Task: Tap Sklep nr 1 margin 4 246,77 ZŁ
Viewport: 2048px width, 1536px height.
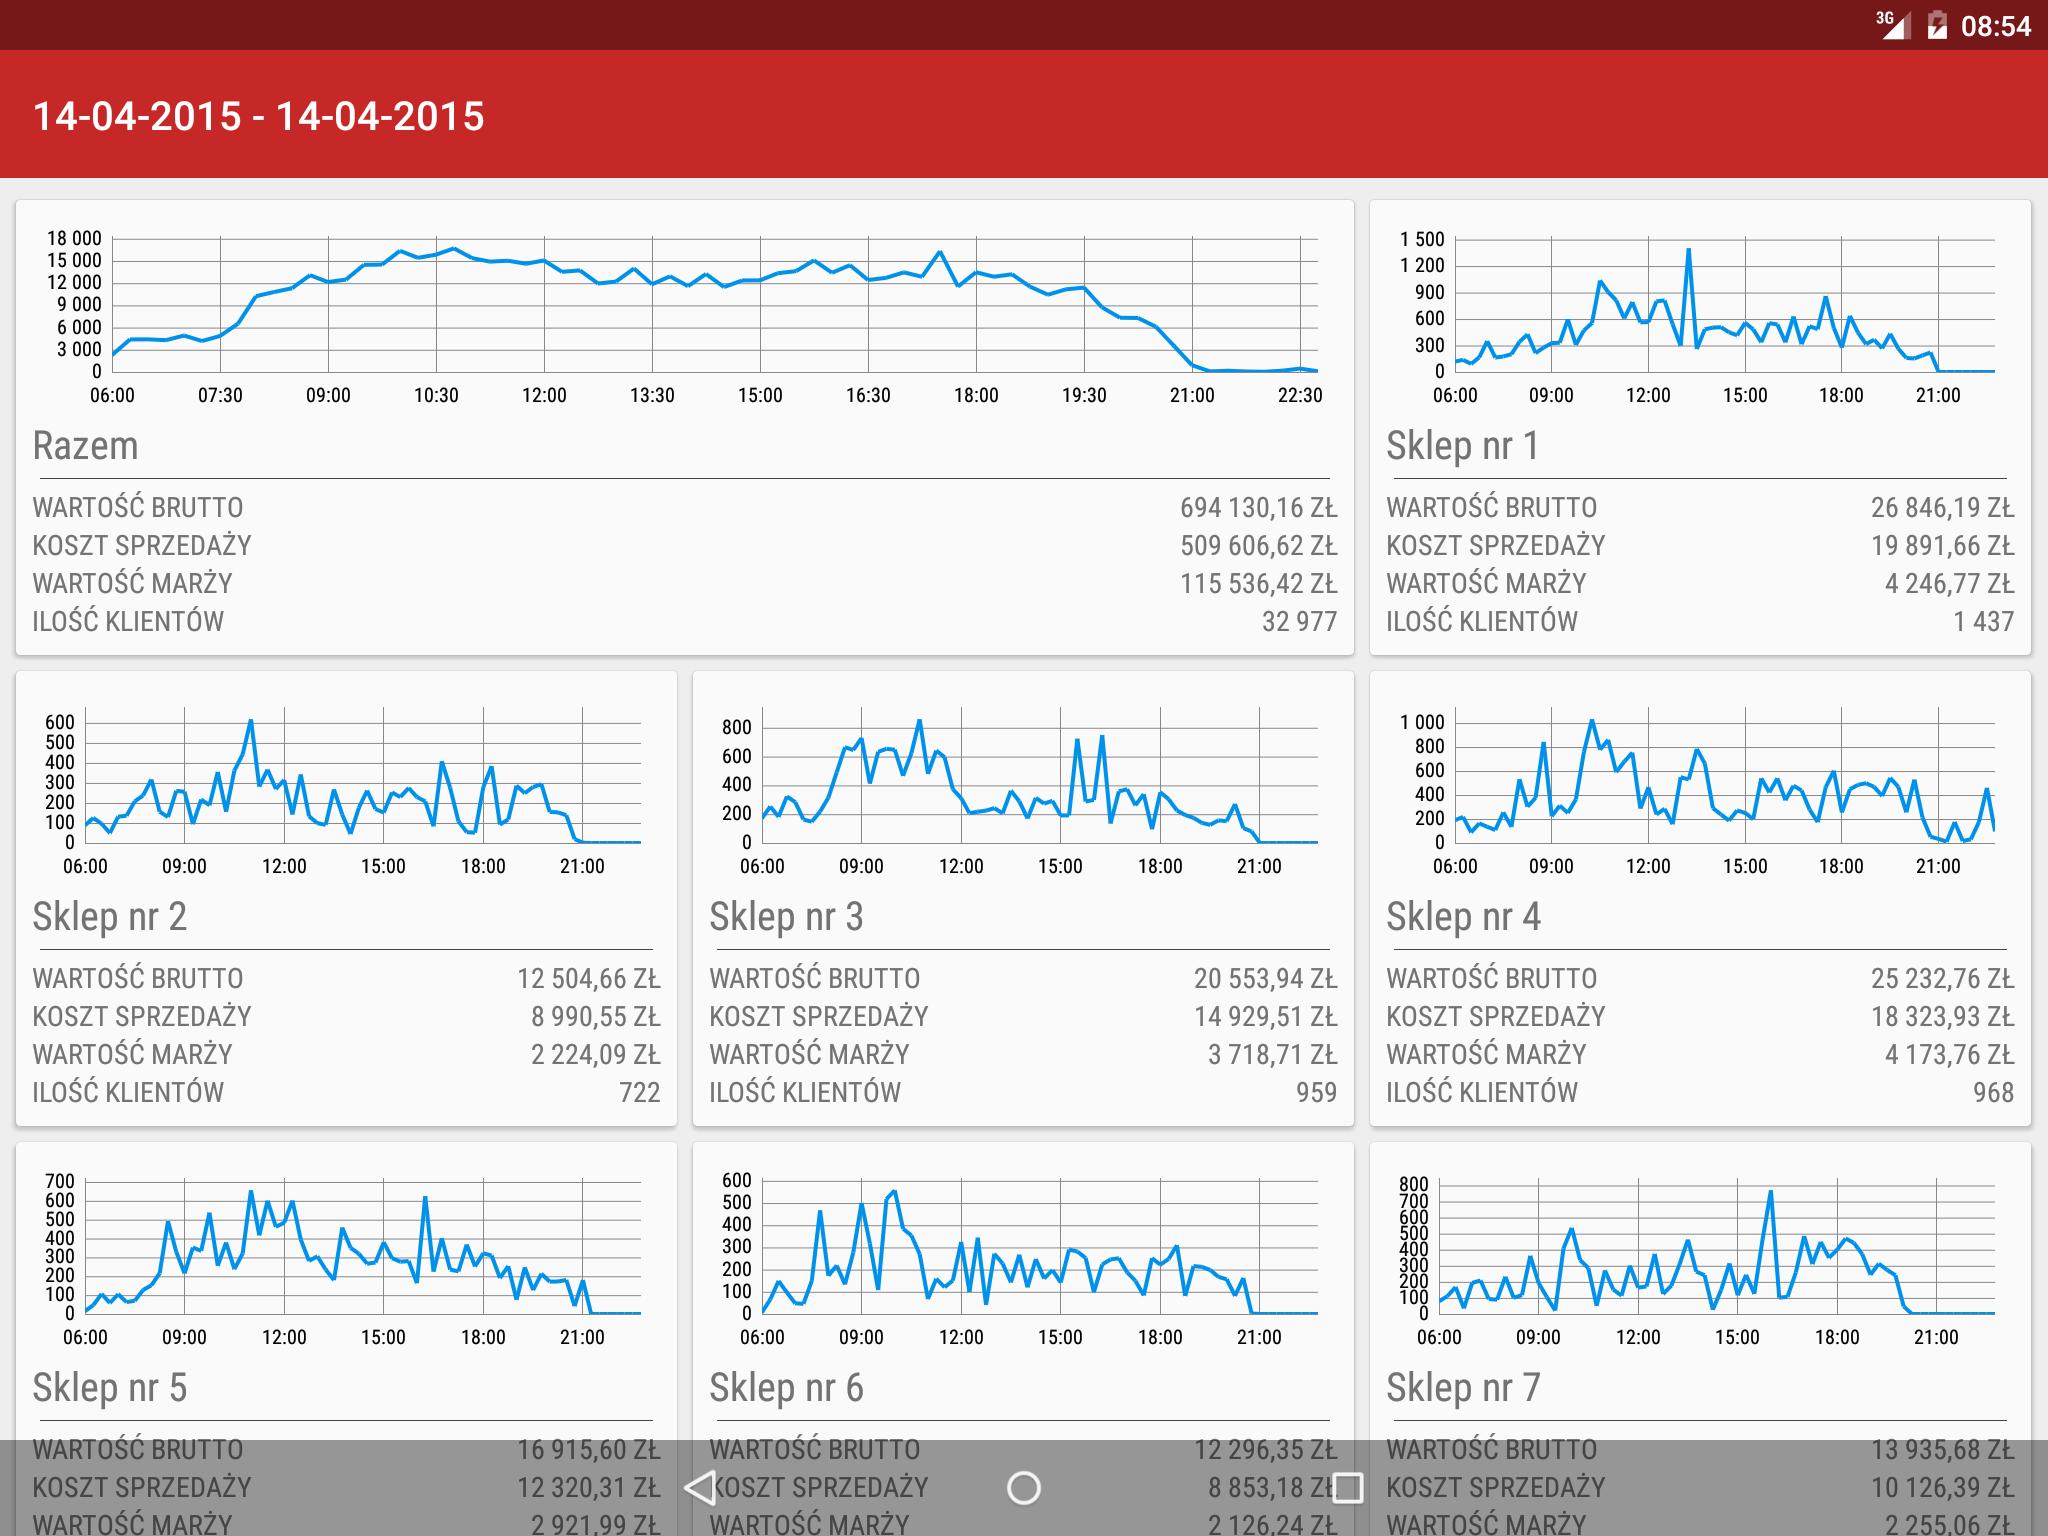Action: [1949, 583]
